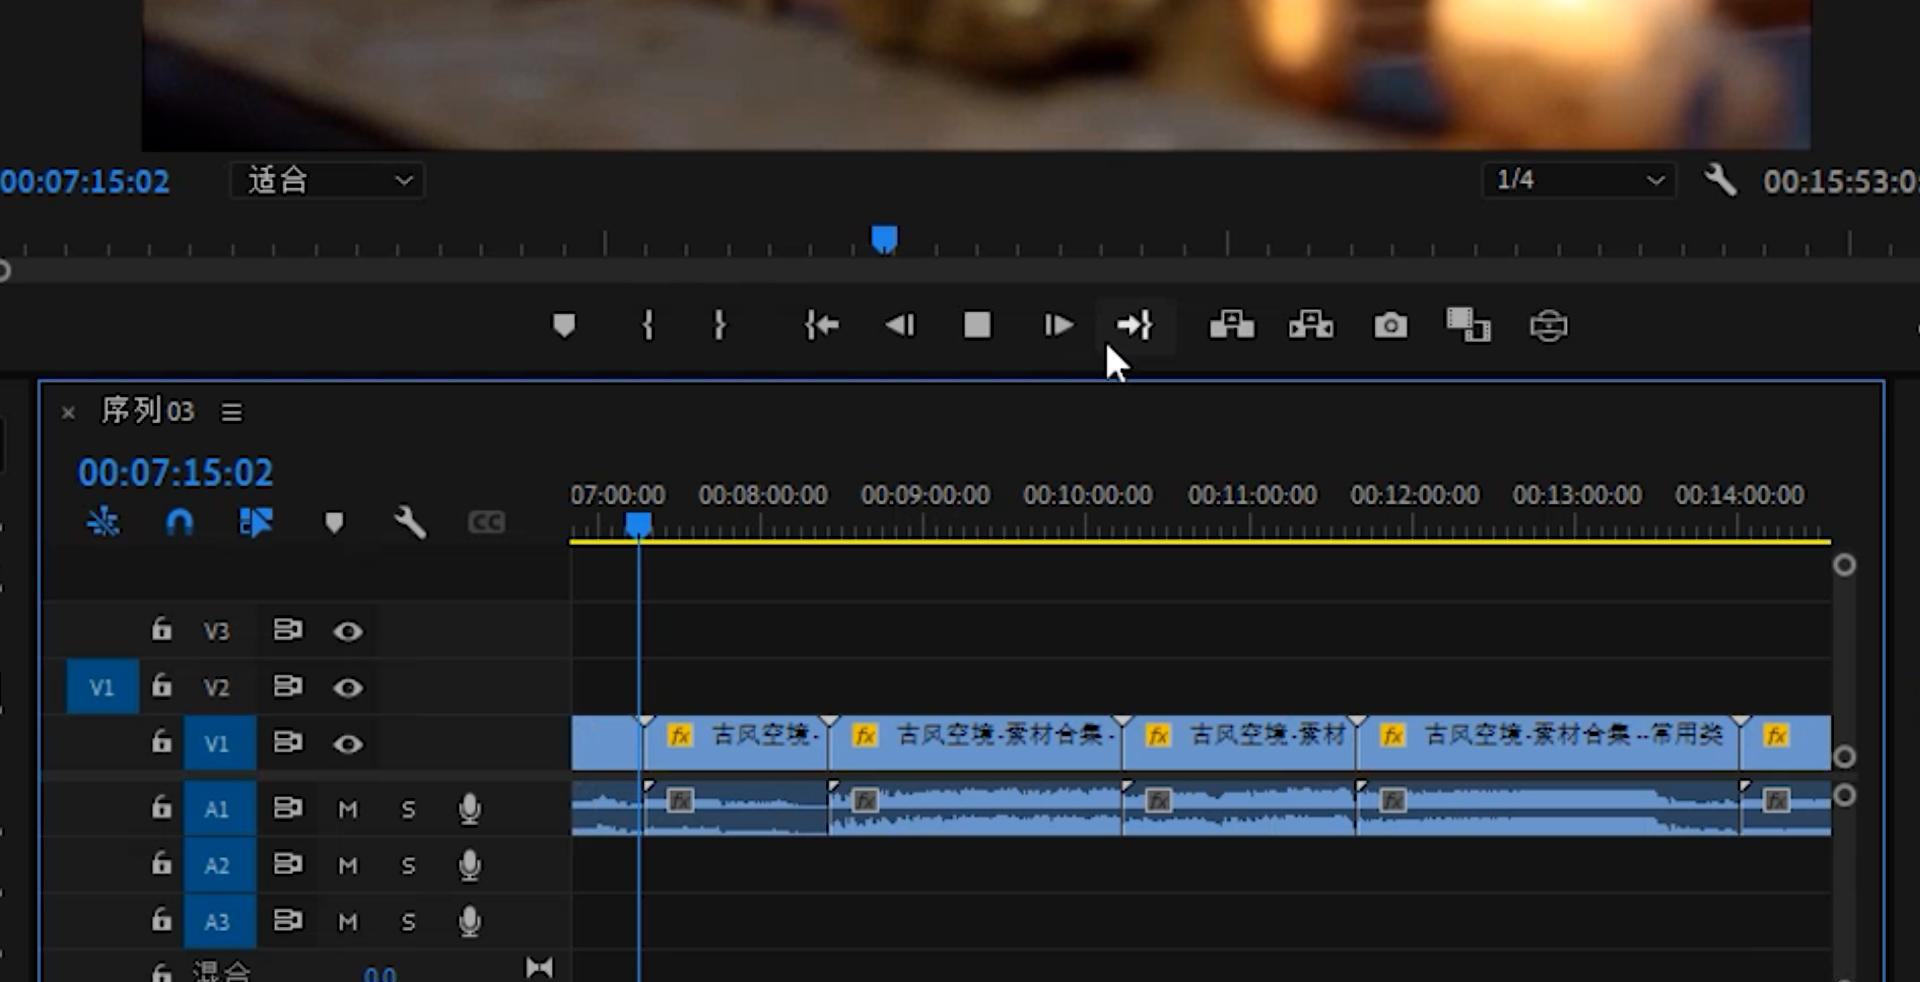
Task: Close the 序列03 sequence tab
Action: click(68, 412)
